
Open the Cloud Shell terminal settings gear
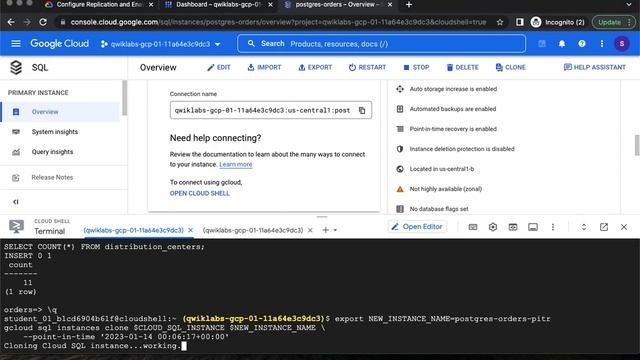point(493,227)
